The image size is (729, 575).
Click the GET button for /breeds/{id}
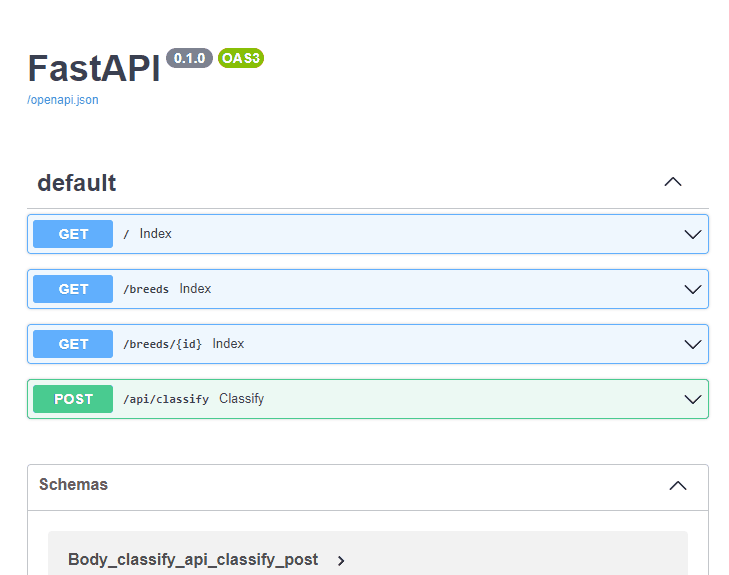coord(73,344)
